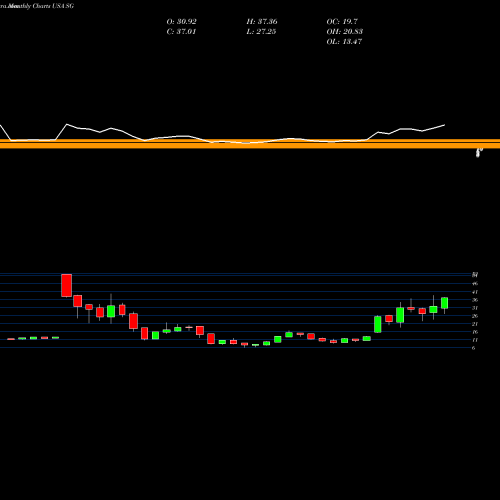Click the 'O: 30.92' open value
Image resolution: width=500 pixels, height=500 pixels.
(x=181, y=22)
